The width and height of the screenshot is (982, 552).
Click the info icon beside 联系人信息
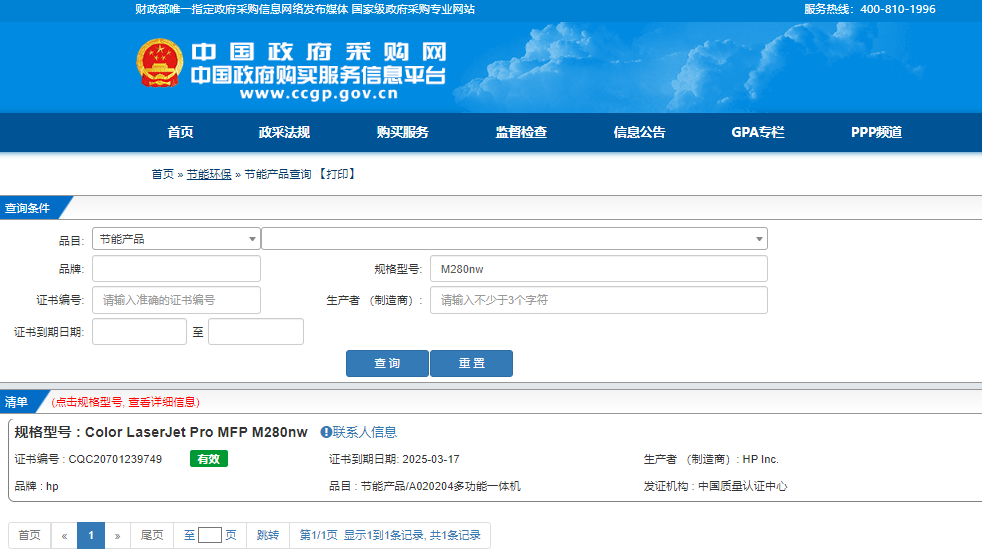(326, 432)
